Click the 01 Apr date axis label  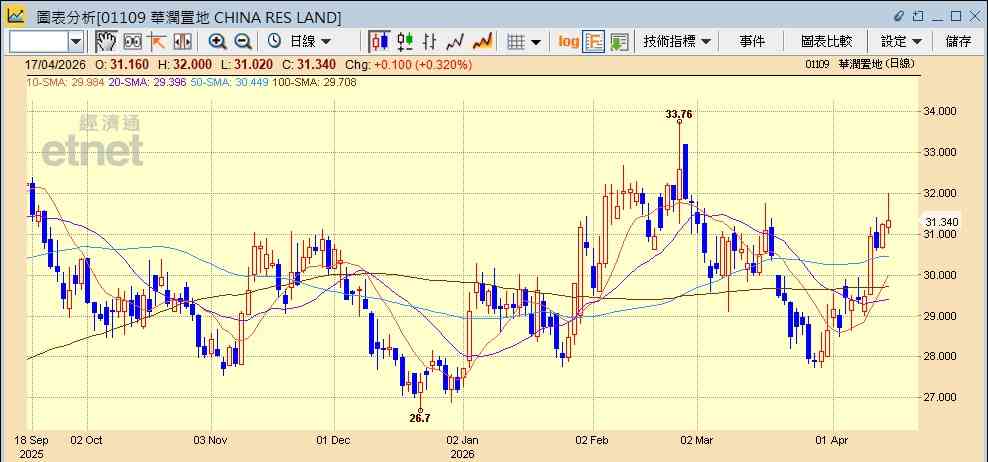pos(832,440)
